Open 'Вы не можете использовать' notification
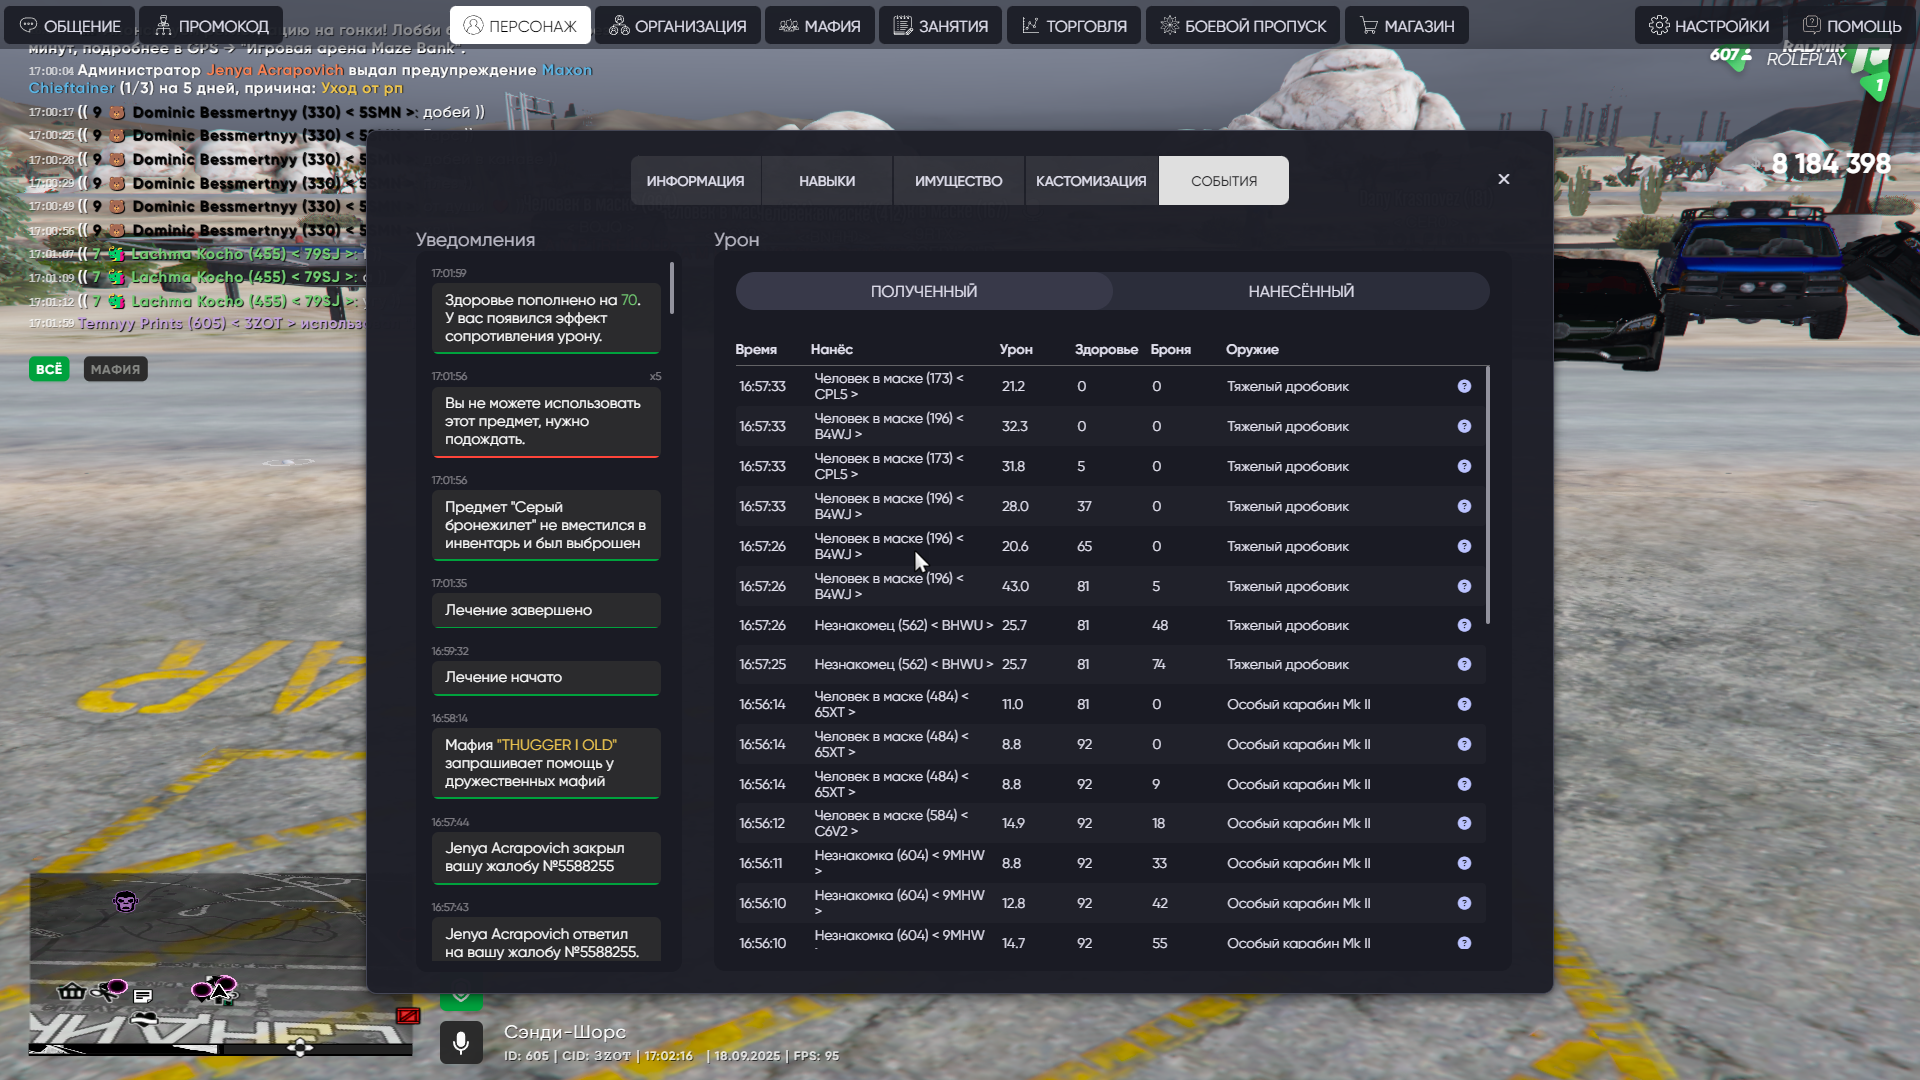This screenshot has height=1080, width=1920. (x=546, y=422)
